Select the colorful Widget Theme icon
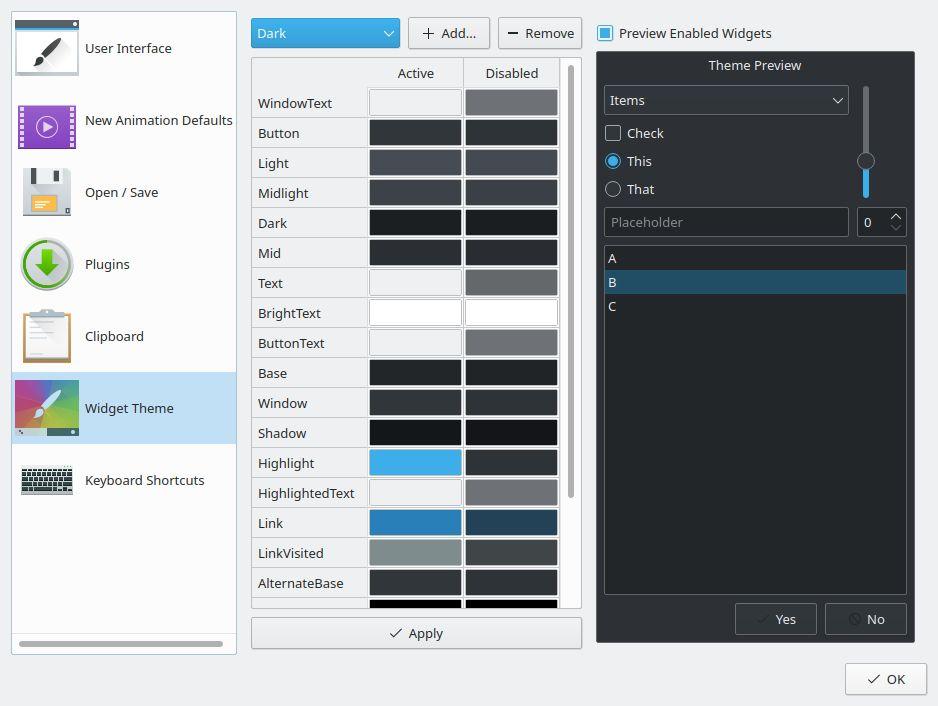 tap(47, 408)
